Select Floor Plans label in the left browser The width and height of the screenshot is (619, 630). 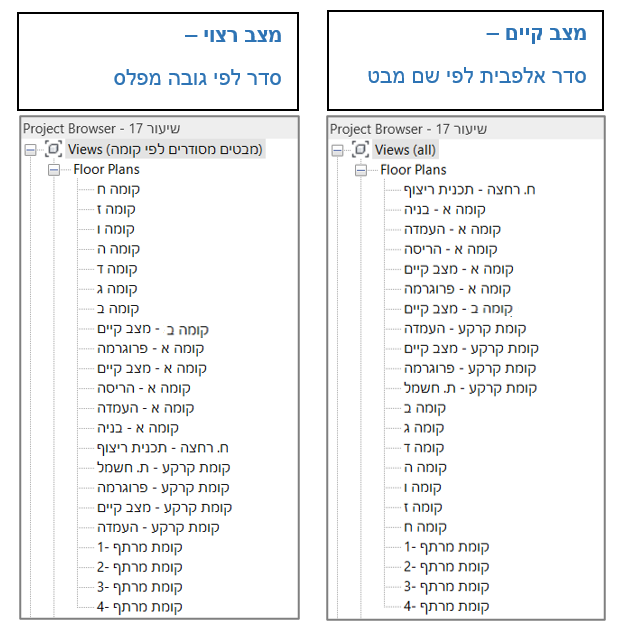pyautogui.click(x=106, y=170)
